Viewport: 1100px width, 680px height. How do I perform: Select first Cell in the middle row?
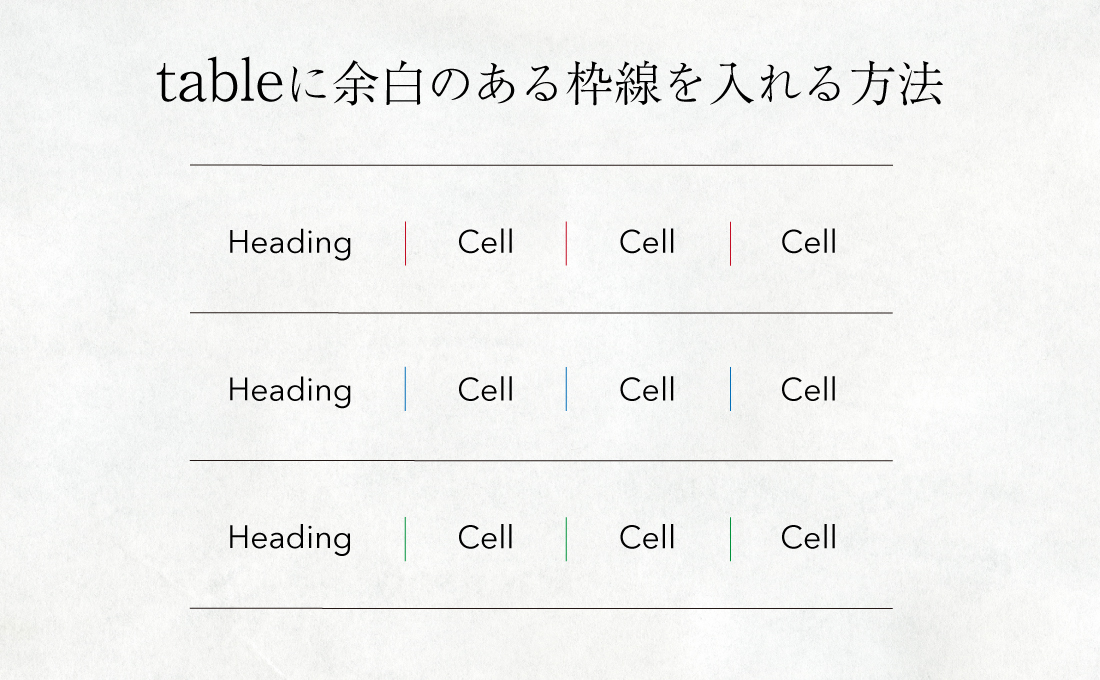[x=486, y=390]
